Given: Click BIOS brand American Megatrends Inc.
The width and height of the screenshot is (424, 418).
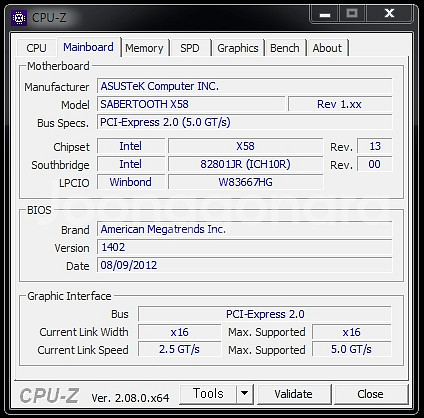Looking at the screenshot, I should [245, 229].
